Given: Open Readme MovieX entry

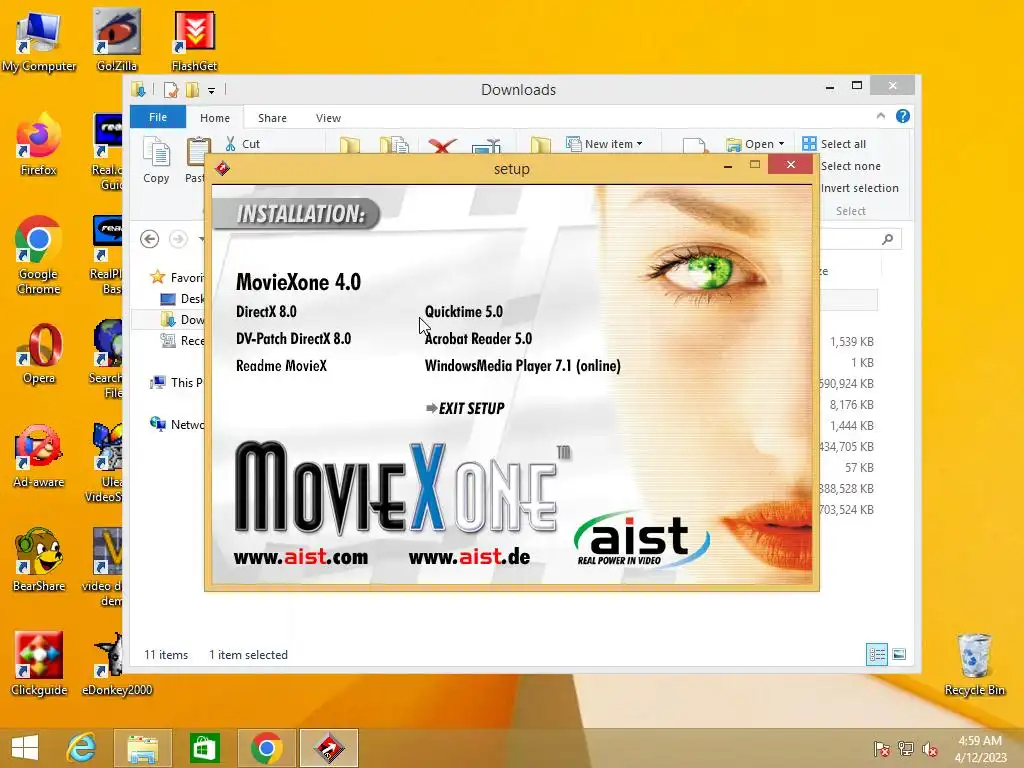Looking at the screenshot, I should pyautogui.click(x=281, y=366).
